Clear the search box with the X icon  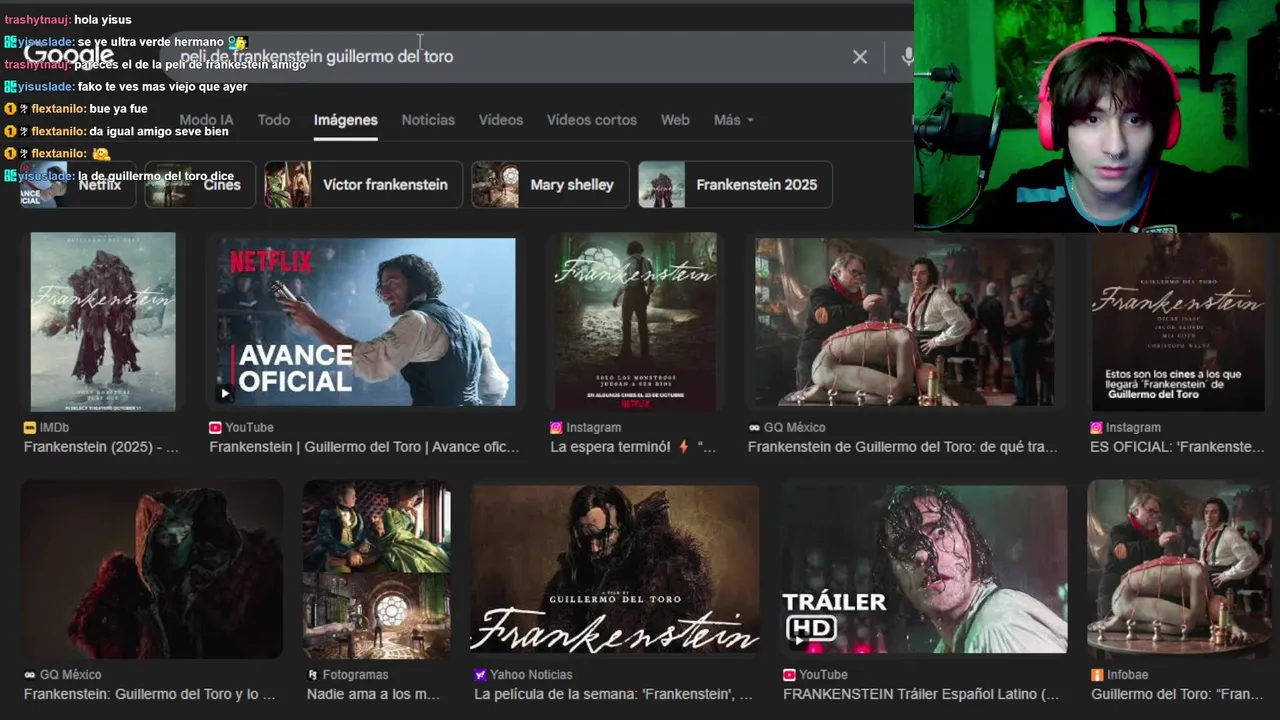pos(859,57)
